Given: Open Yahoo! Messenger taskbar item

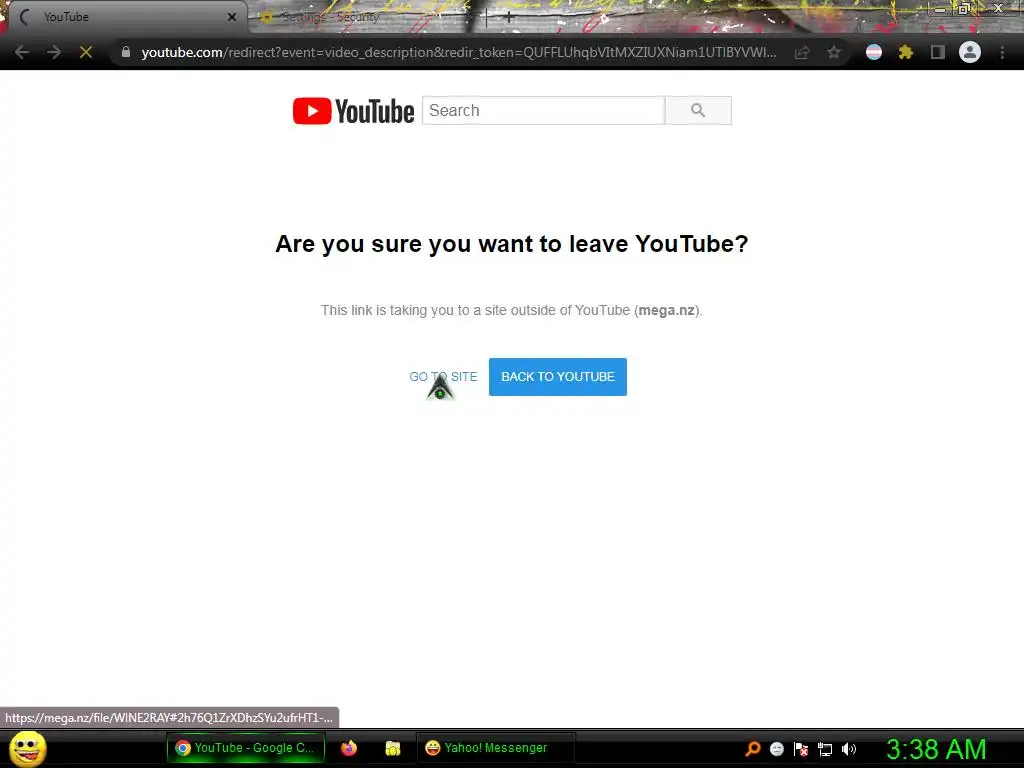Looking at the screenshot, I should pos(495,748).
